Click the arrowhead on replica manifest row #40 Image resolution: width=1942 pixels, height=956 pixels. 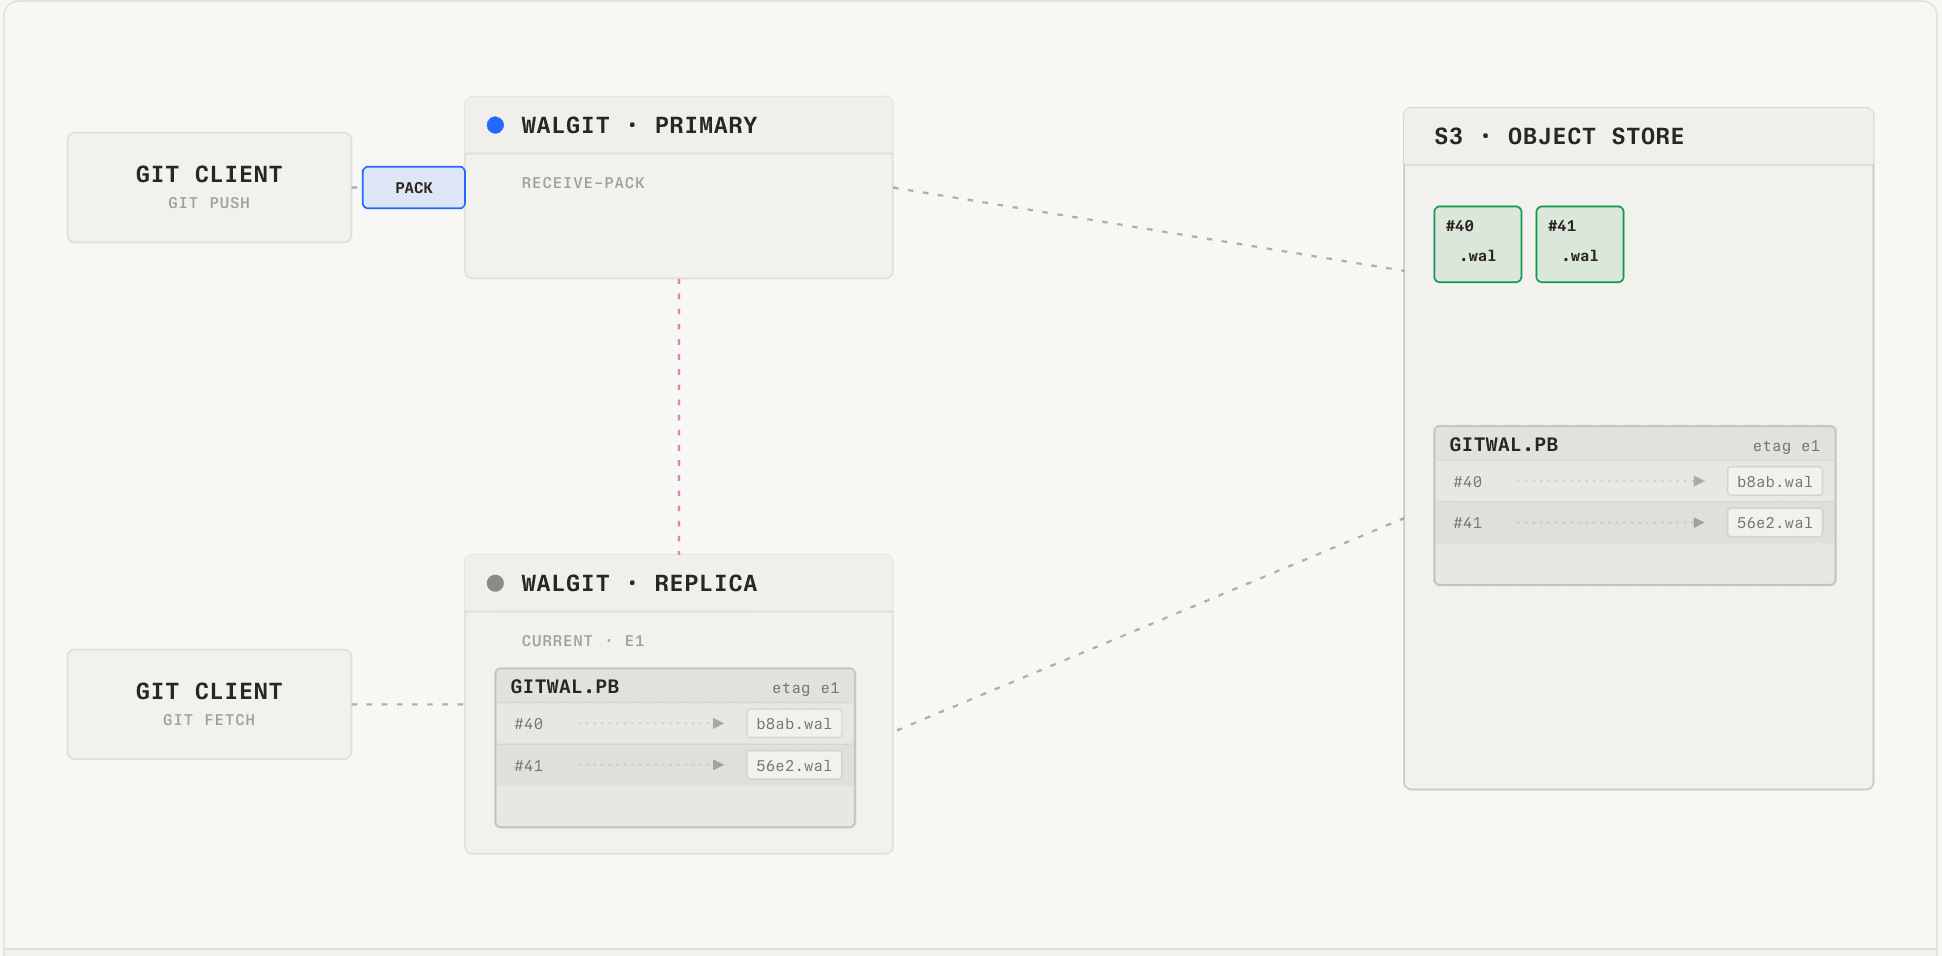[x=718, y=723]
